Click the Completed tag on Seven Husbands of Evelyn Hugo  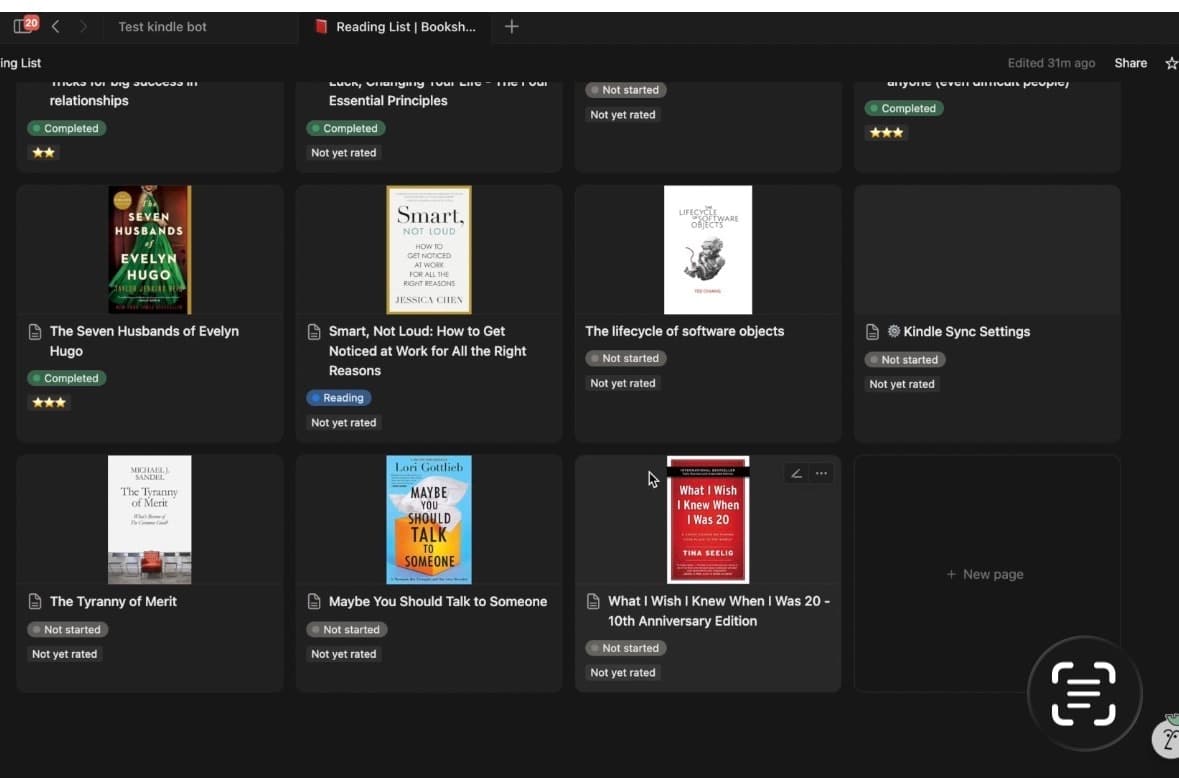coord(66,378)
